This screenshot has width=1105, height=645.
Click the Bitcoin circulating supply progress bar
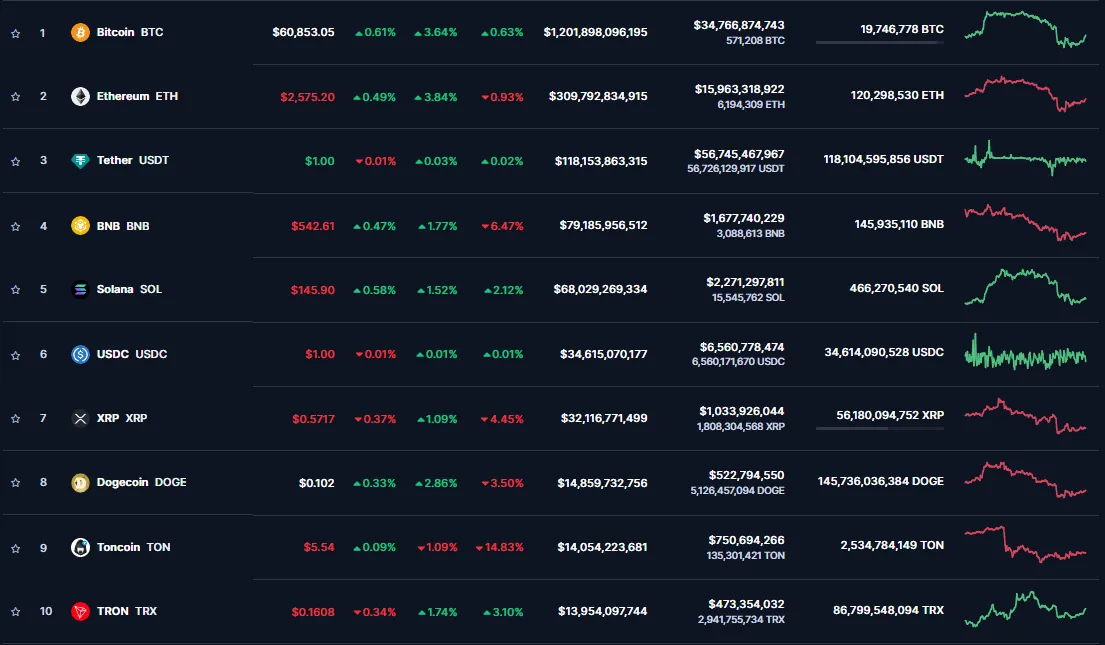(x=879, y=43)
